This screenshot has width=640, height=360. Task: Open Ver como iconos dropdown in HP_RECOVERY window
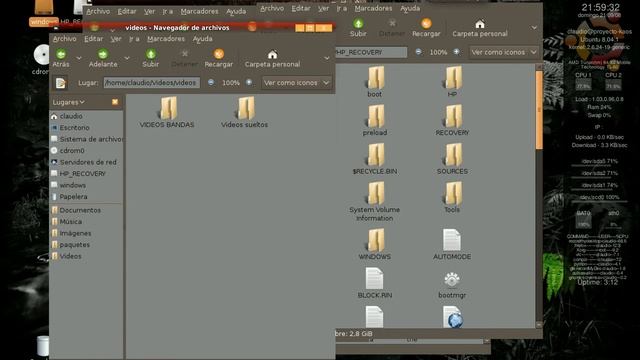tap(504, 52)
